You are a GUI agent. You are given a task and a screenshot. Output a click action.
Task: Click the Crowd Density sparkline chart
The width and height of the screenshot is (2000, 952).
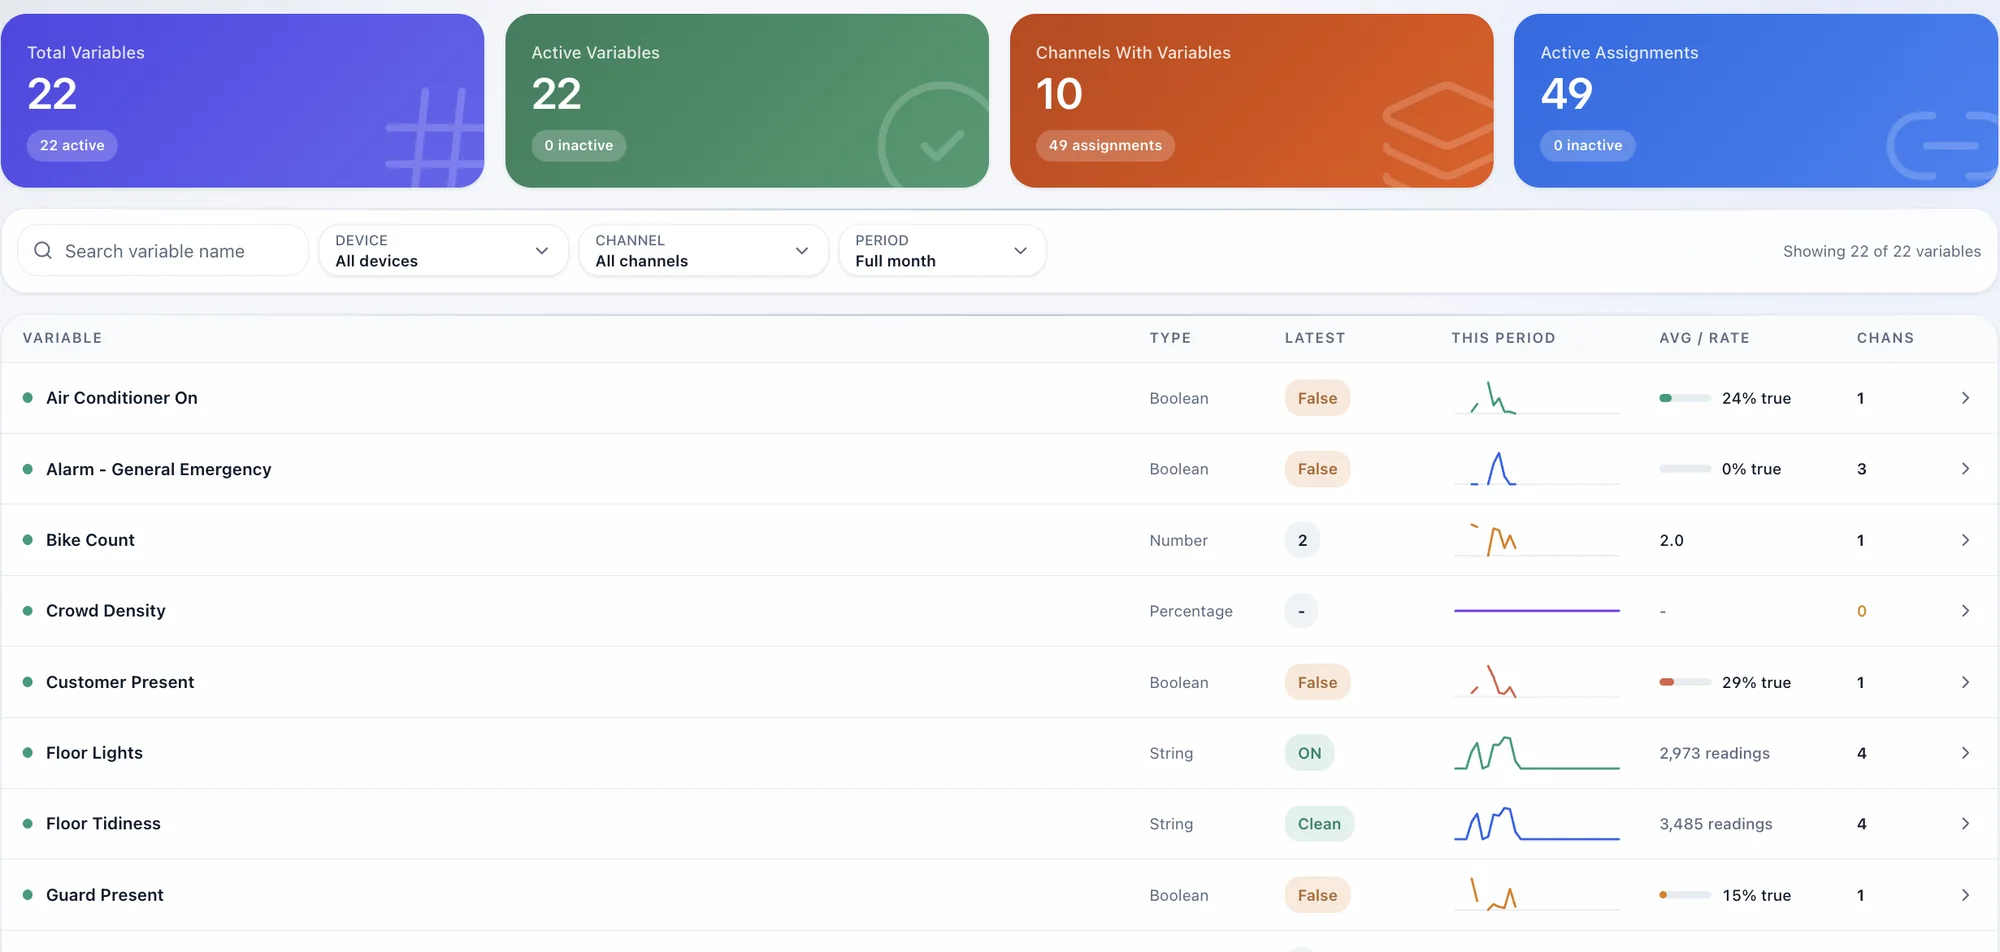coord(1536,611)
